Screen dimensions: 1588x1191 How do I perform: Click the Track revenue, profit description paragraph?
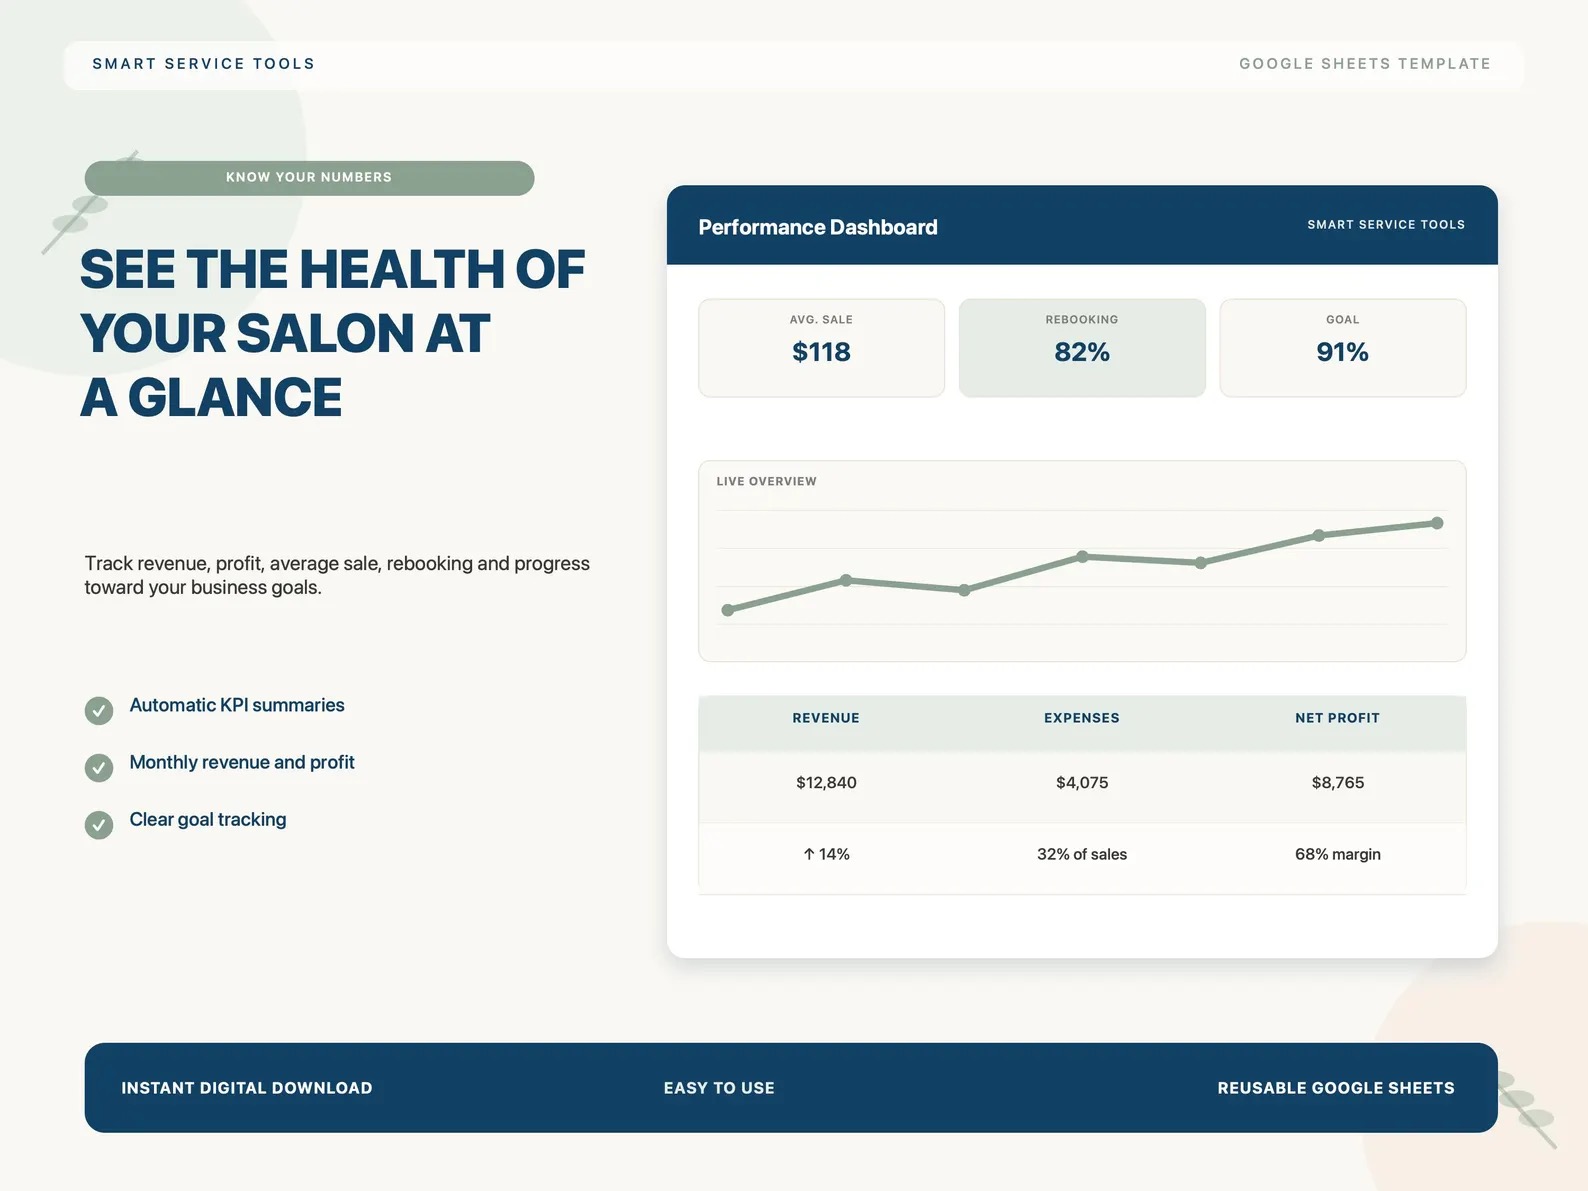point(337,575)
